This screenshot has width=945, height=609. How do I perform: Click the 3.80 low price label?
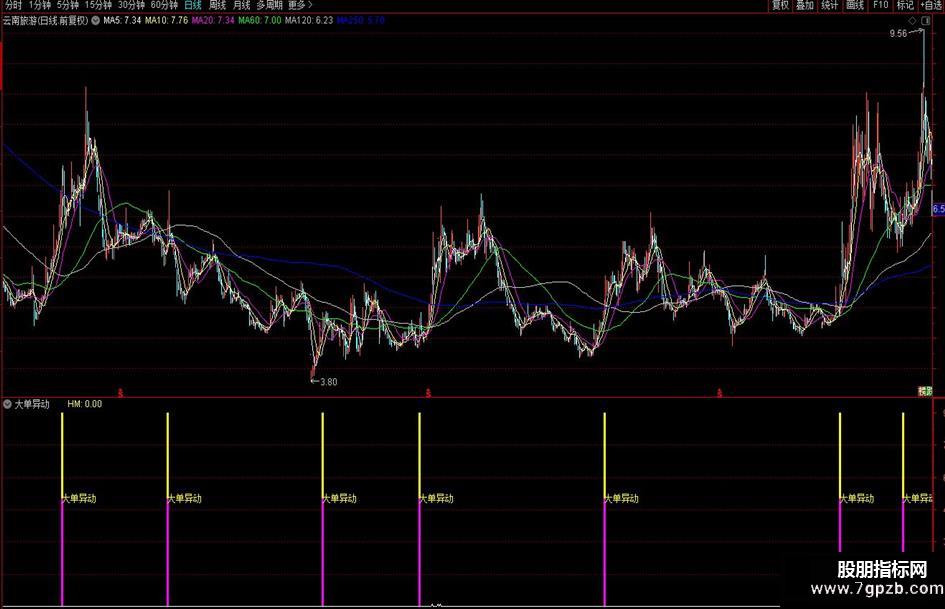coord(329,382)
